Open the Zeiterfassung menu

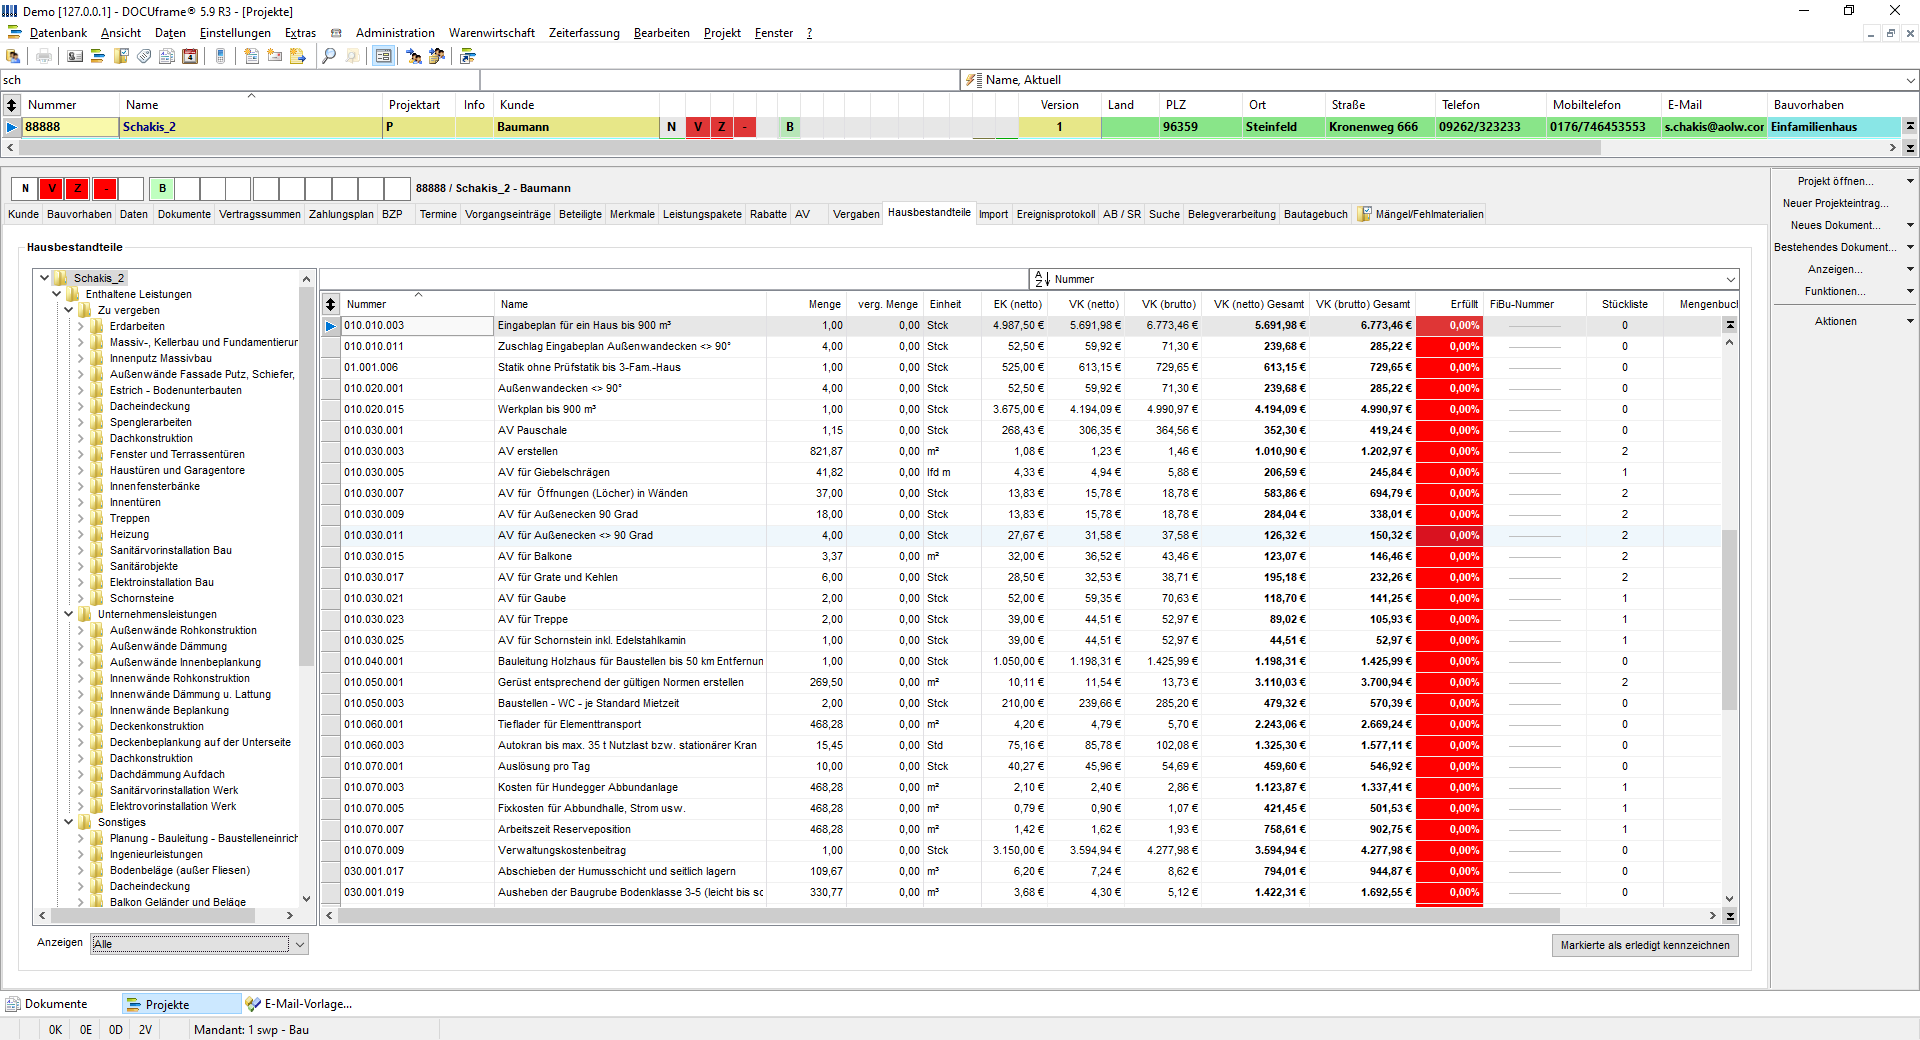[584, 33]
